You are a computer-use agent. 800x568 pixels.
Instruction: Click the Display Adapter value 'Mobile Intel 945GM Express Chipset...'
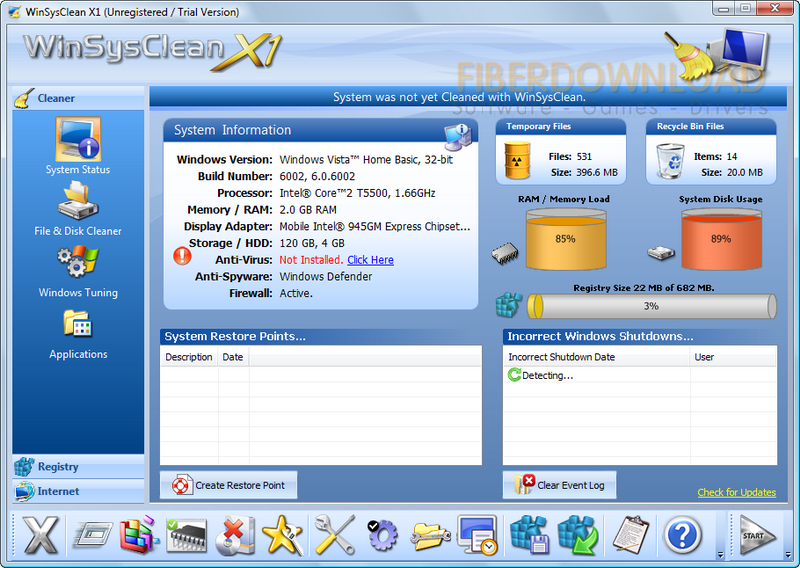point(374,227)
